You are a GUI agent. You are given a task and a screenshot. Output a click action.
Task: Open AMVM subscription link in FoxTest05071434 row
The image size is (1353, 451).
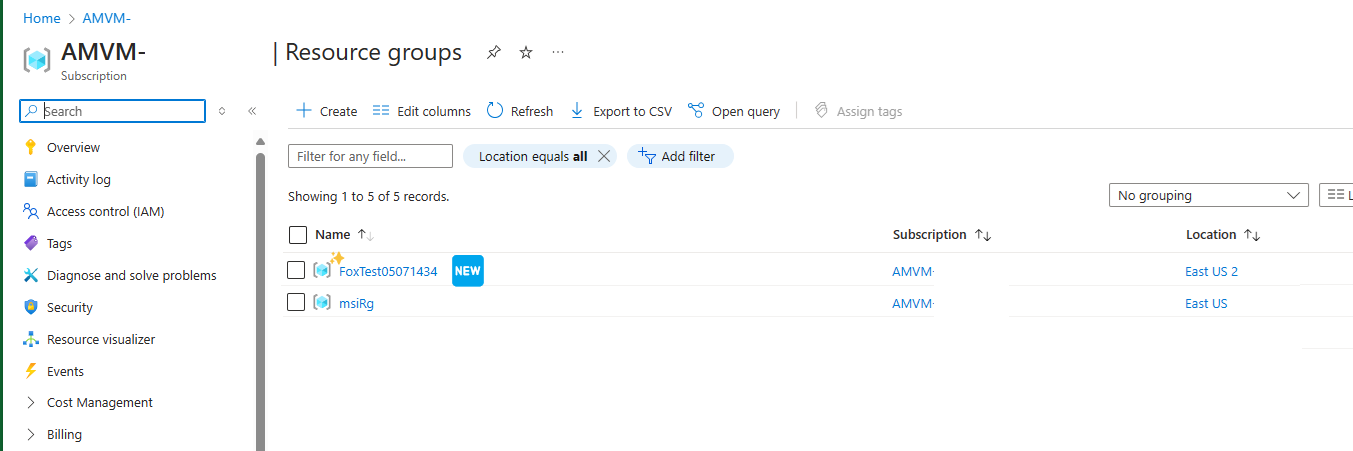pos(912,271)
